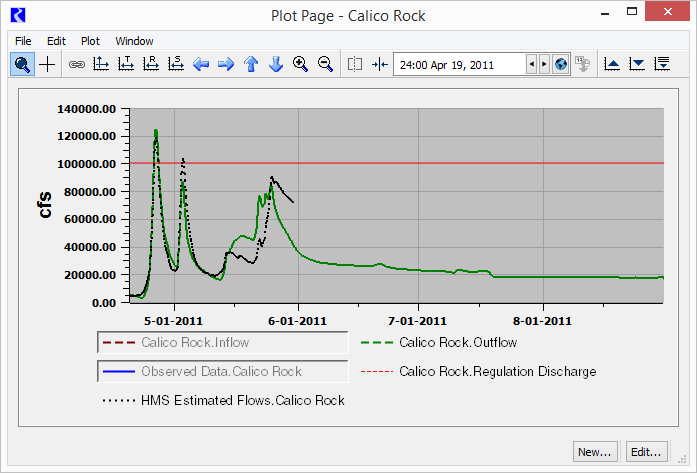The width and height of the screenshot is (697, 473).
Task: Pan the plot right with blue arrow
Action: pyautogui.click(x=226, y=64)
